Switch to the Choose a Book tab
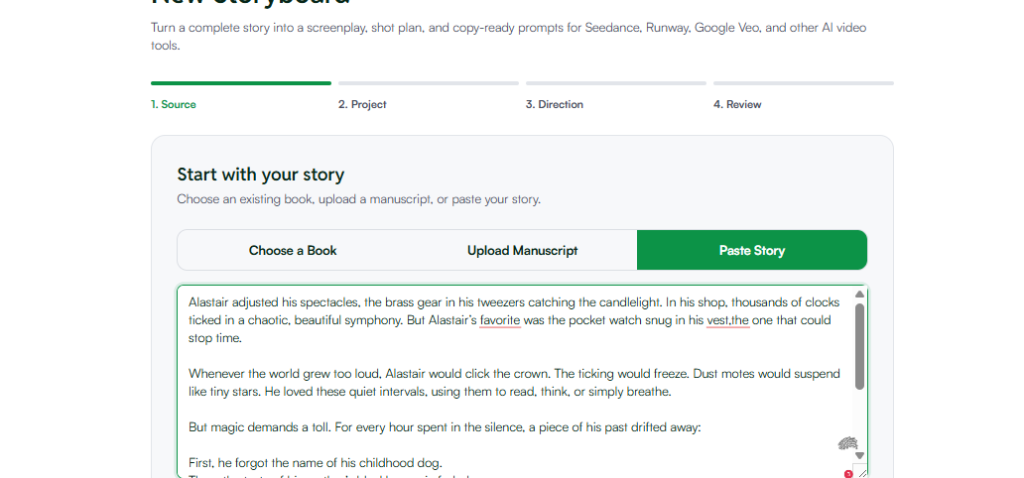Screen dimensions: 1024x478 tap(293, 250)
